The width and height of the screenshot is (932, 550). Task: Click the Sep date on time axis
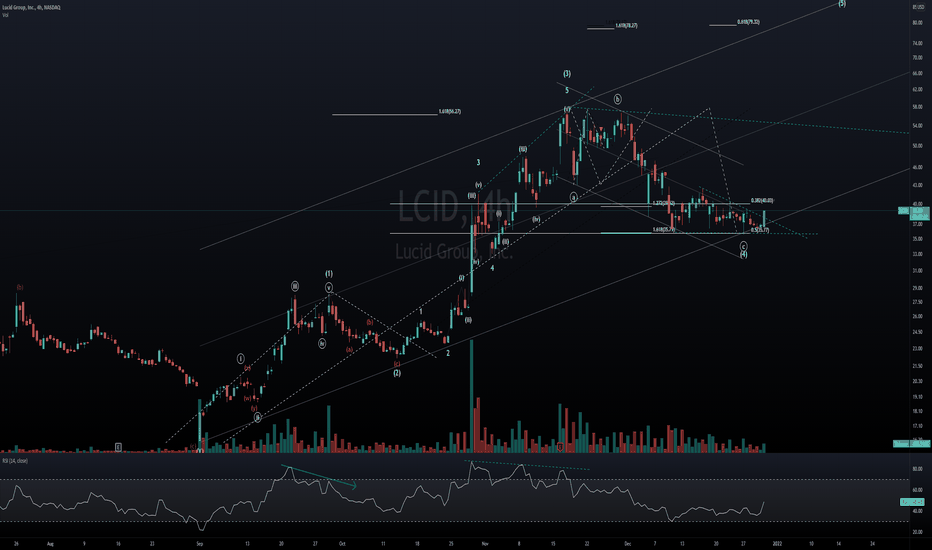[x=200, y=543]
